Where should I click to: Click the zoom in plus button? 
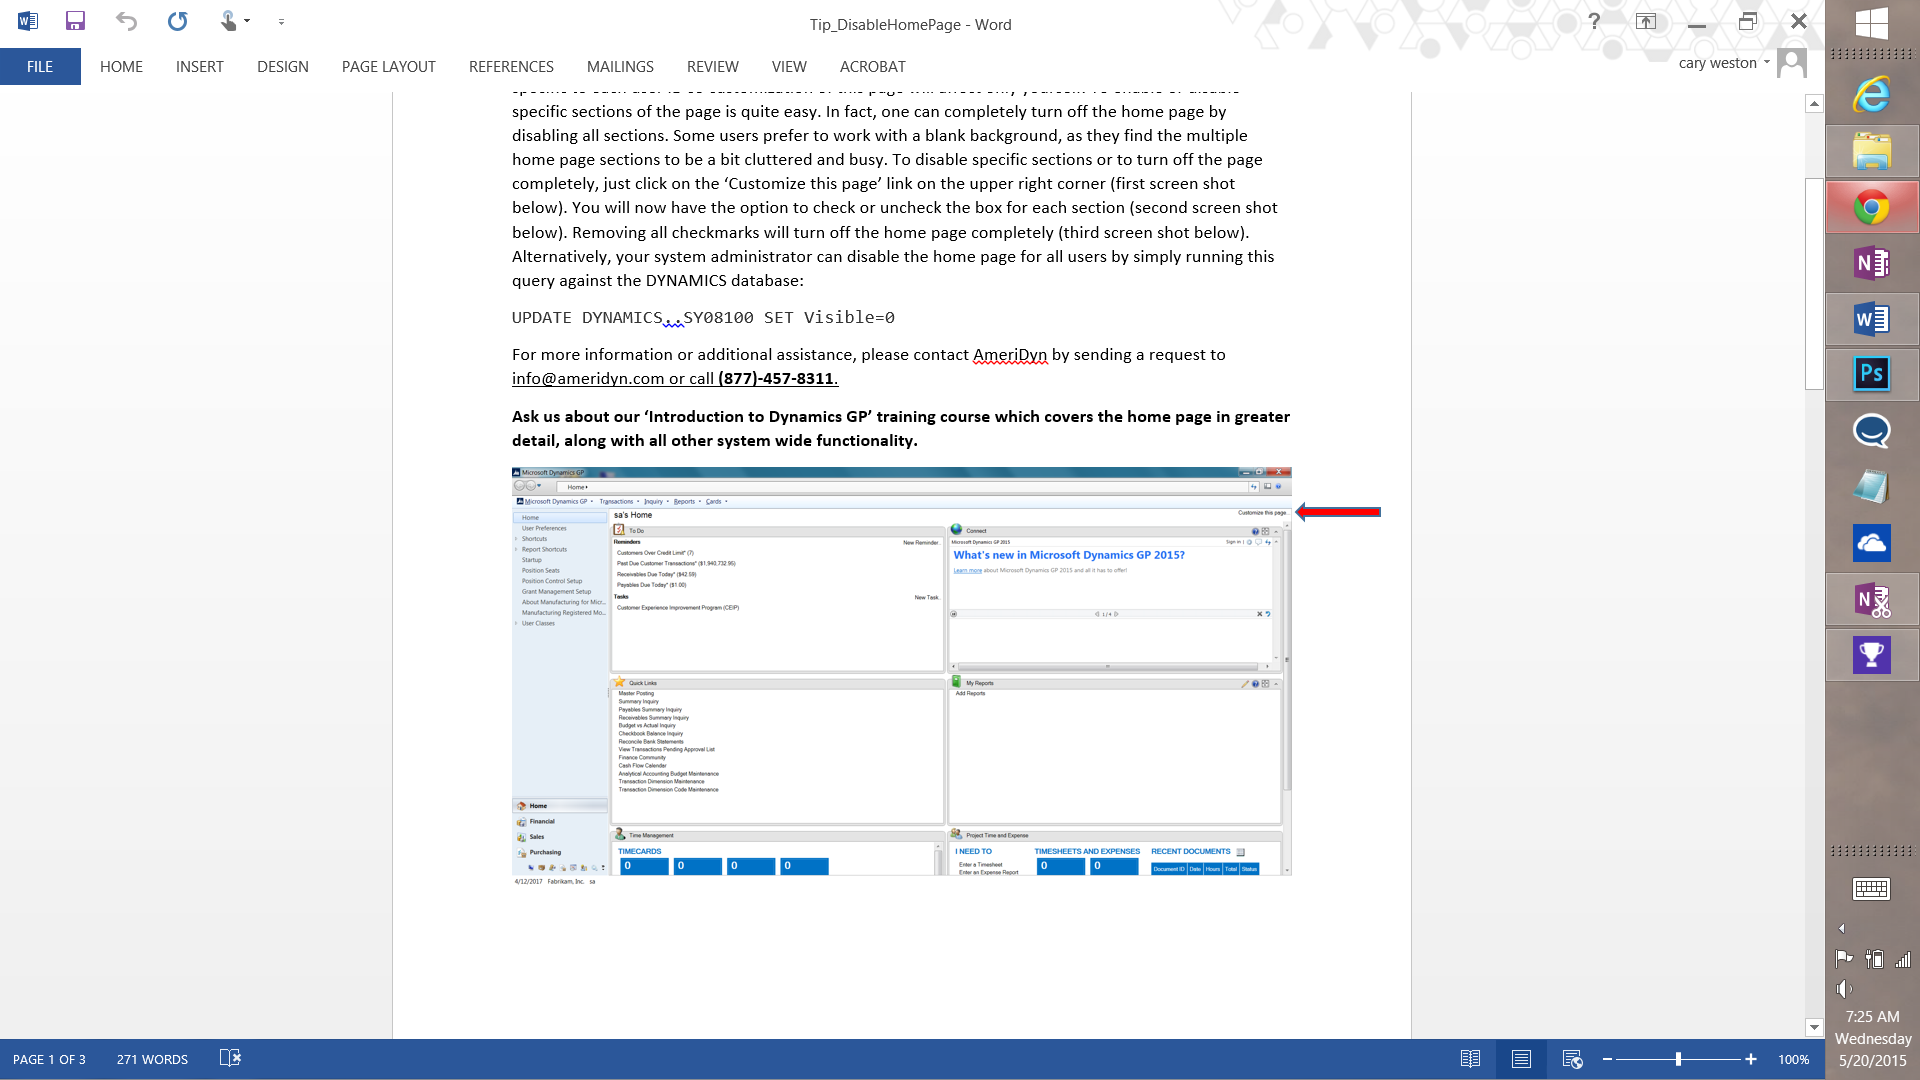(x=1751, y=1059)
